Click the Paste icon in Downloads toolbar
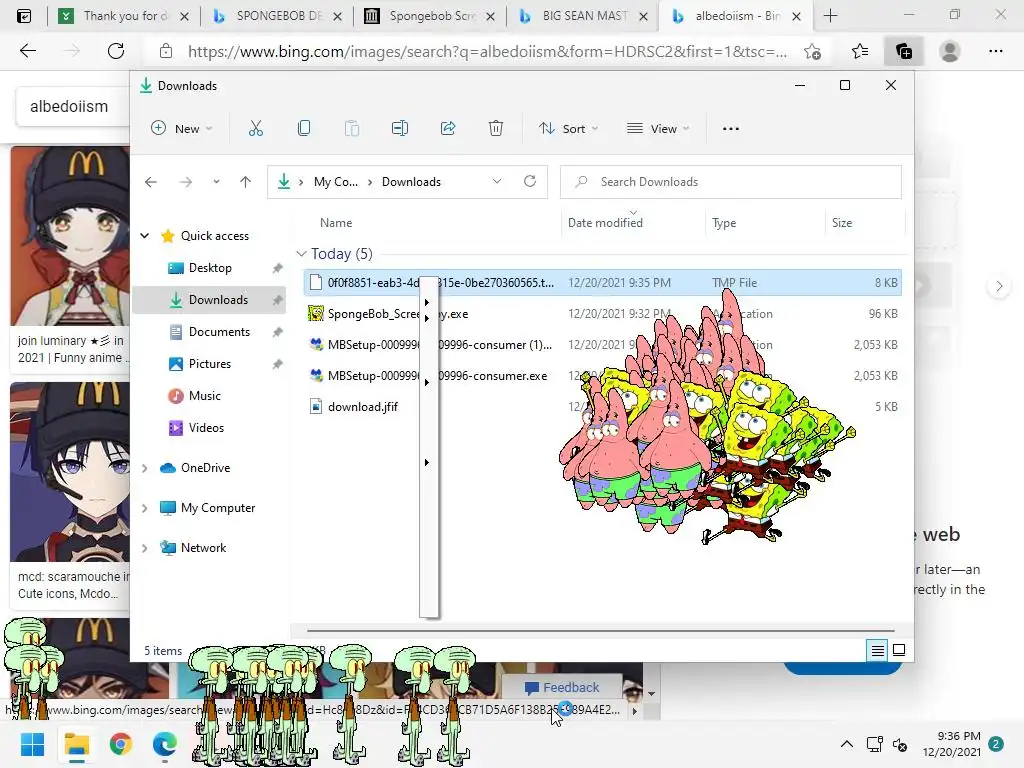Screen dimensions: 1024x768 (x=351, y=129)
